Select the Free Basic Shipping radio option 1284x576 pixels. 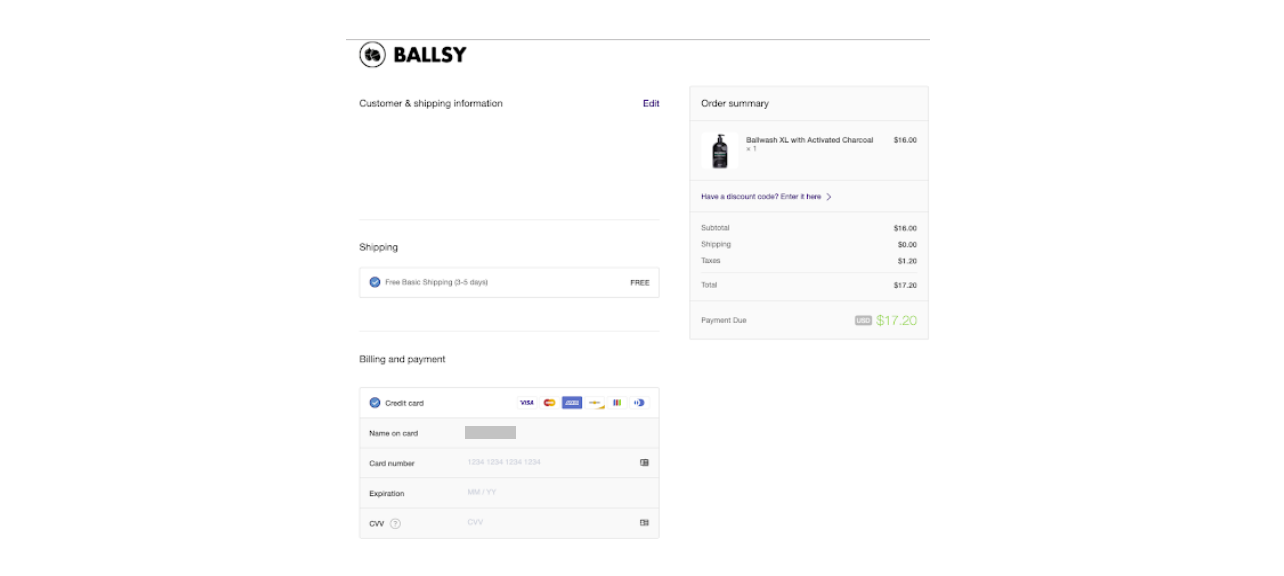375,282
